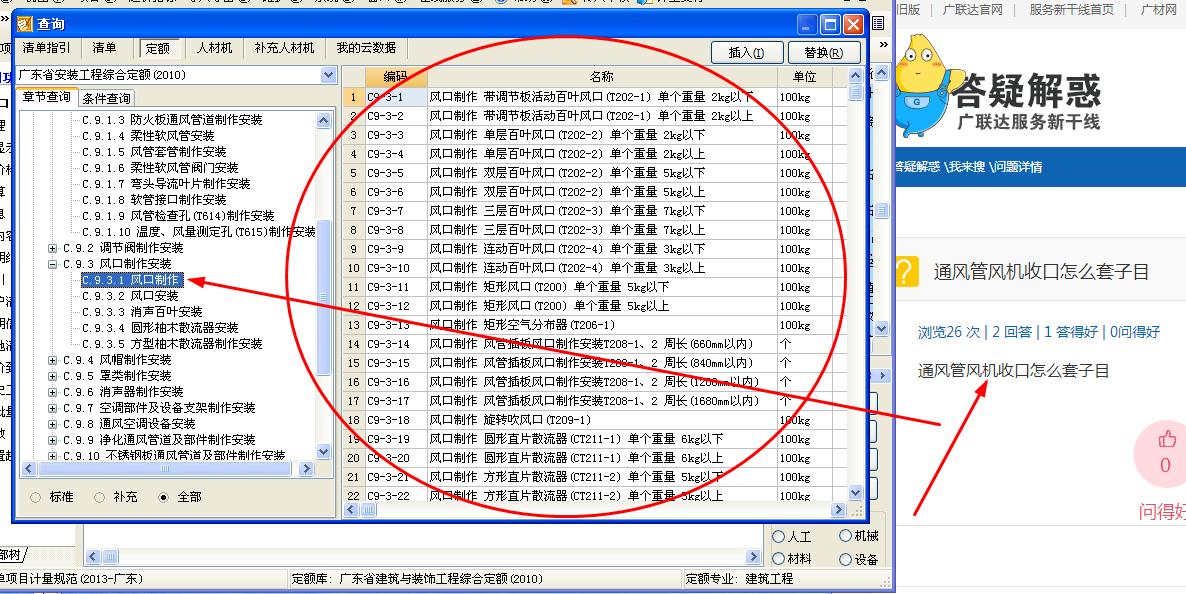
Task: Select row C9-3-5 双层百叶风口
Action: pos(595,173)
